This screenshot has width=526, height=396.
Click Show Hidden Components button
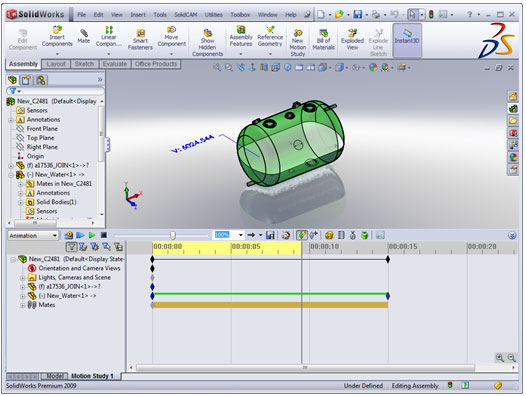pos(207,42)
